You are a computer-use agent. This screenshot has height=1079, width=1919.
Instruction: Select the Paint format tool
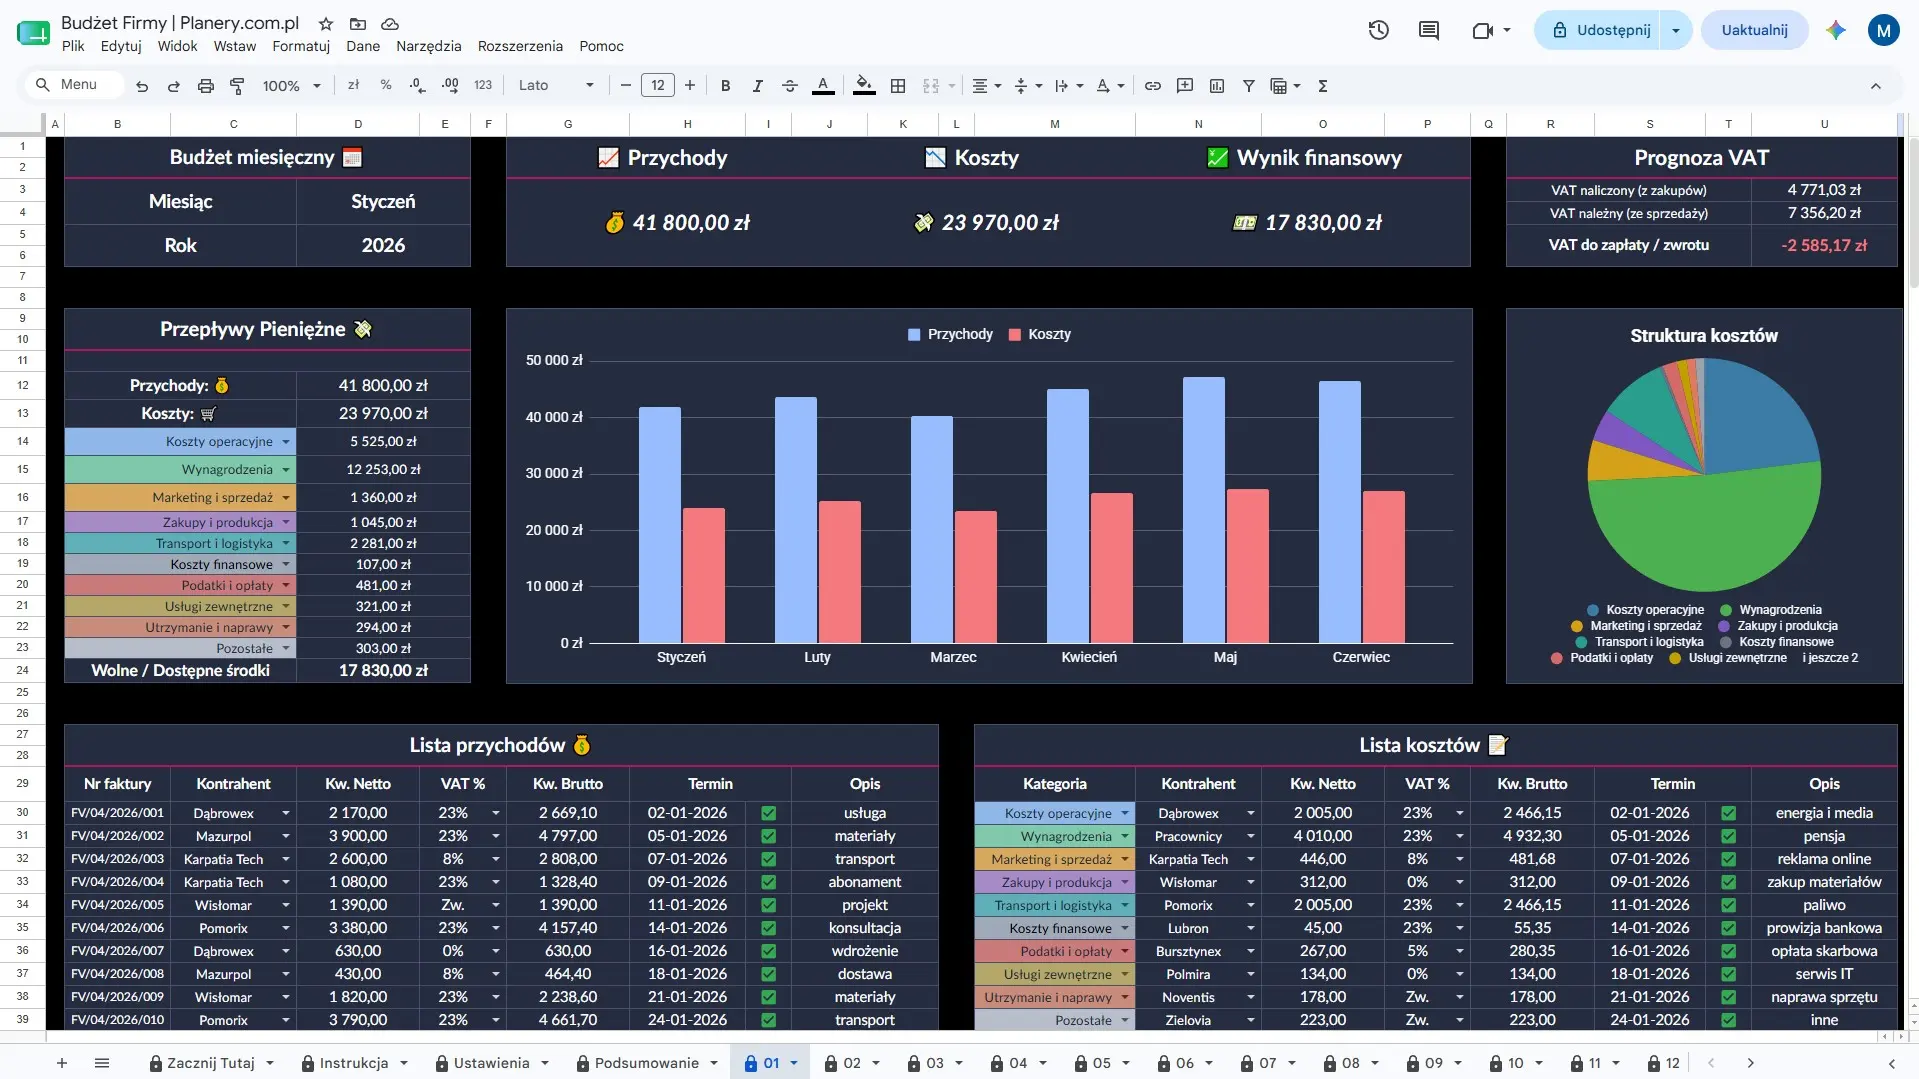point(237,86)
